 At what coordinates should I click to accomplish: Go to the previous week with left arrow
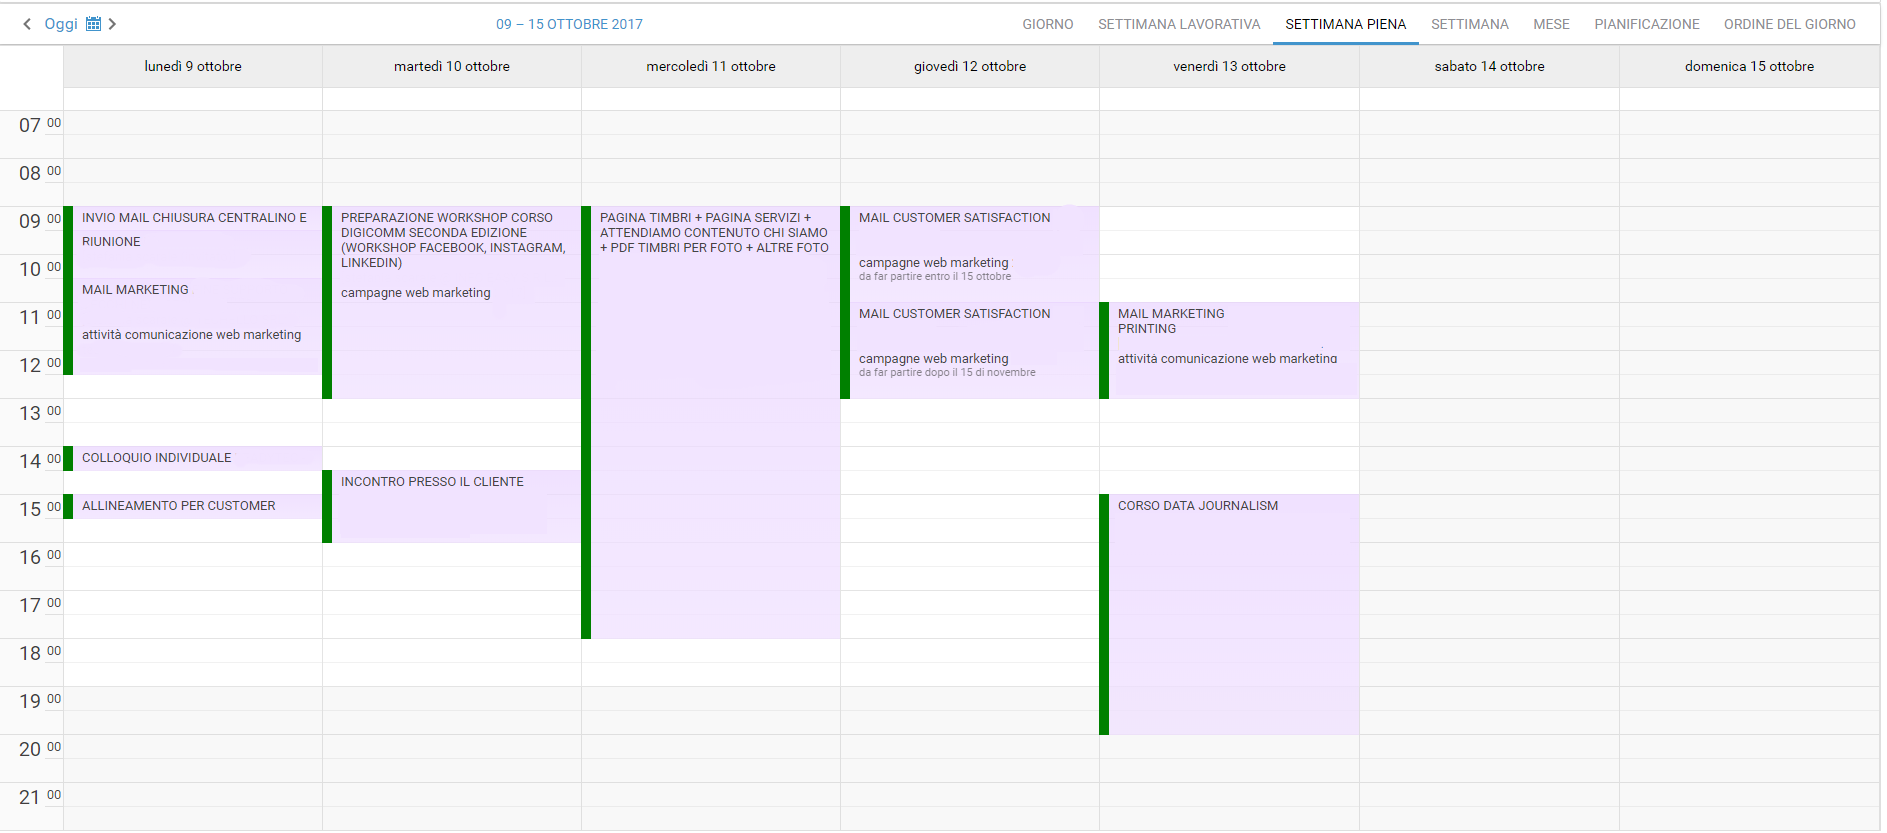pos(27,24)
